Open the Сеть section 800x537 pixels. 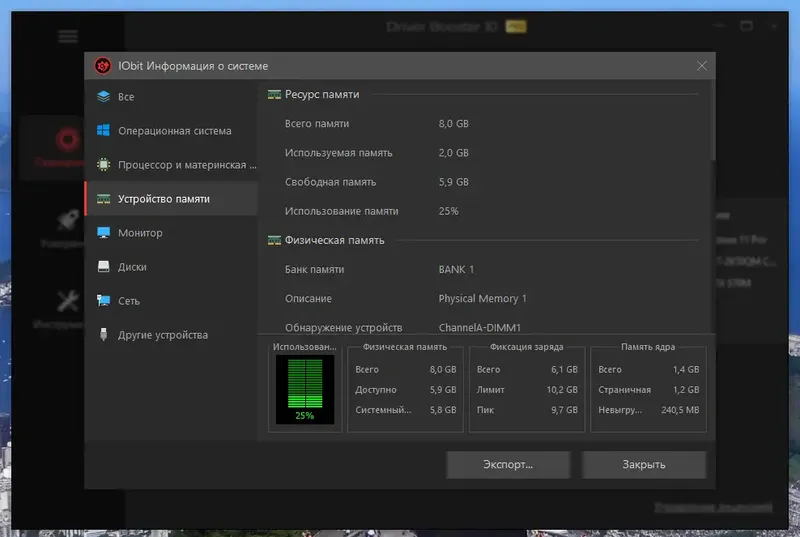(x=171, y=301)
